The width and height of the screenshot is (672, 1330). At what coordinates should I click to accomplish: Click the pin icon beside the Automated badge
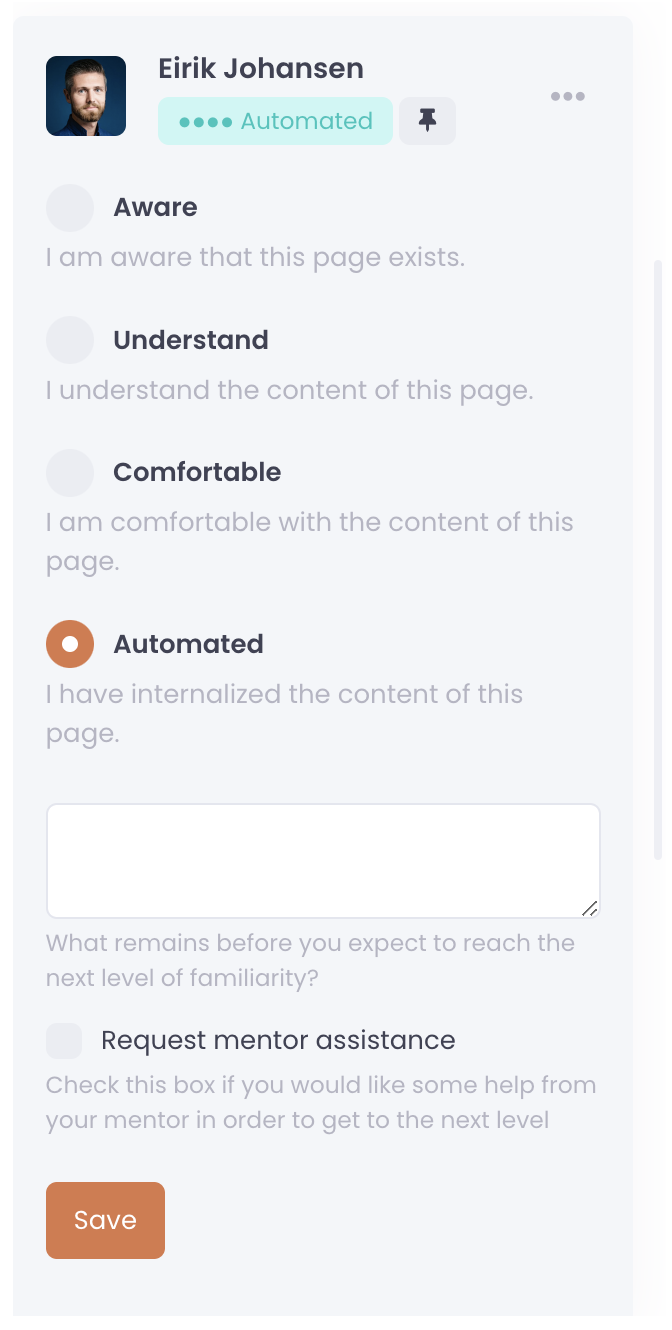click(x=427, y=121)
